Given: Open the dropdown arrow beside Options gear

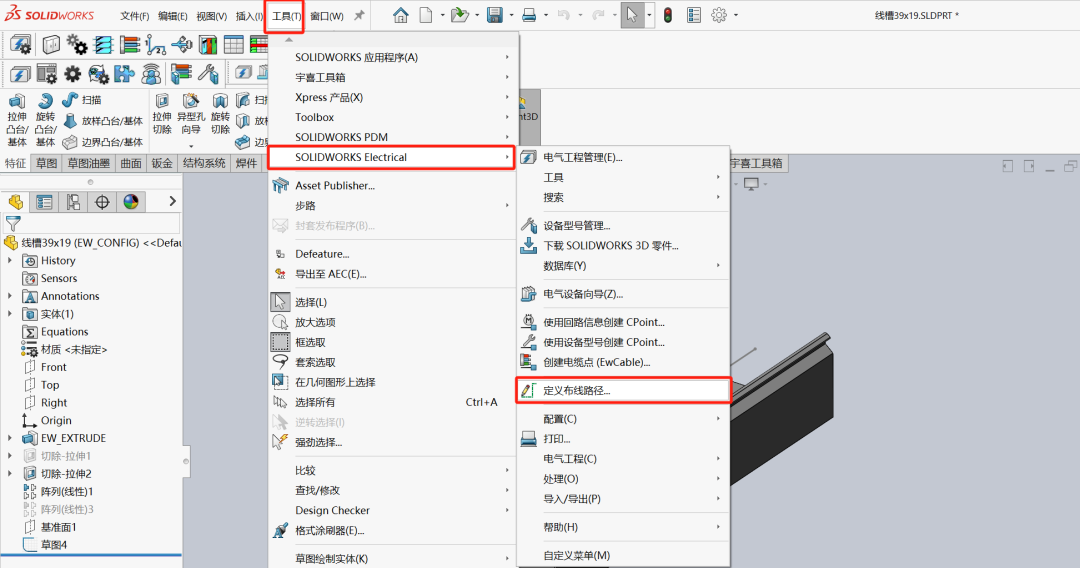Looking at the screenshot, I should tap(736, 15).
